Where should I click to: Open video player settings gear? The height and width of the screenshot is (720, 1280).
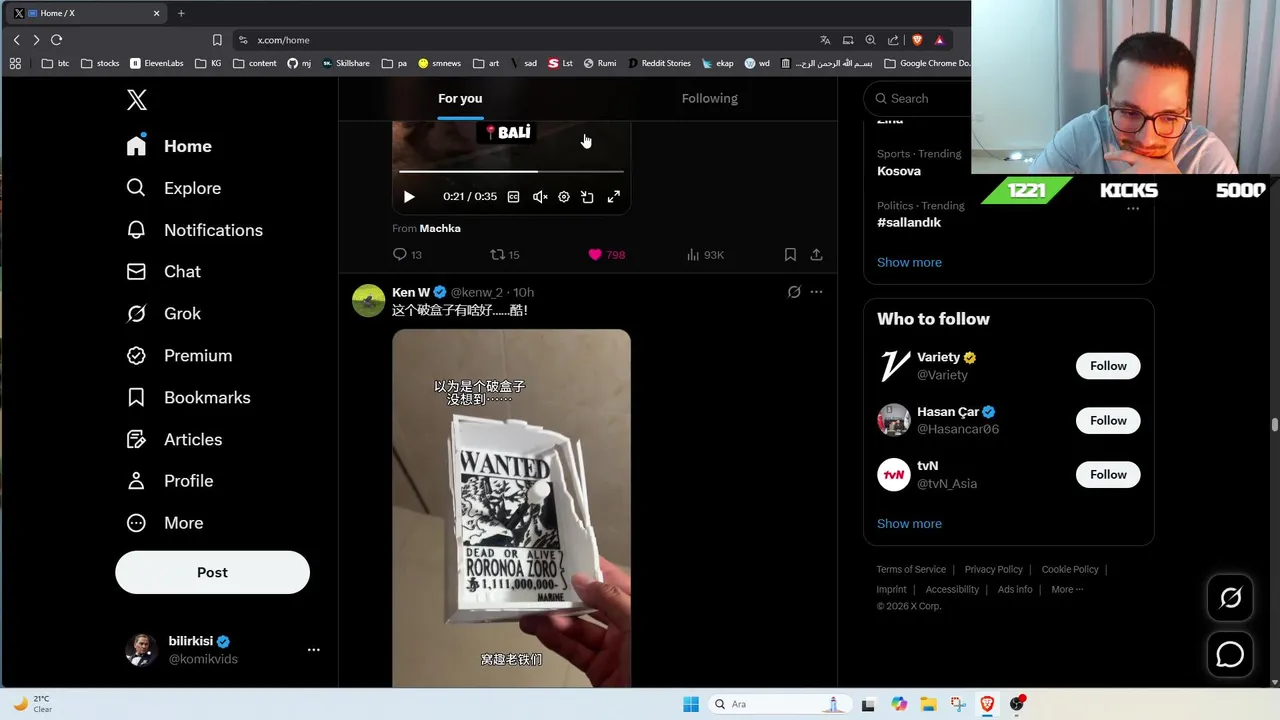(x=564, y=197)
